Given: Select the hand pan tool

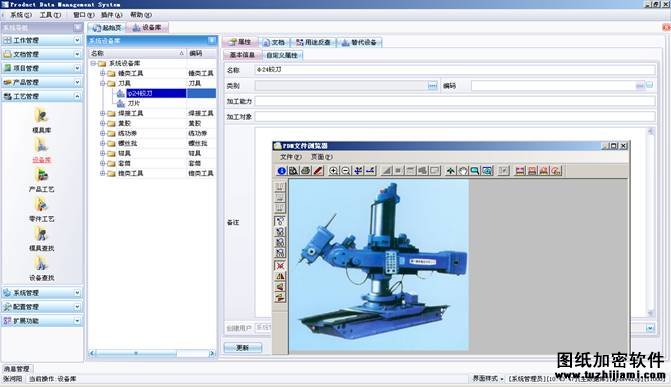Looking at the screenshot, I should 463,171.
